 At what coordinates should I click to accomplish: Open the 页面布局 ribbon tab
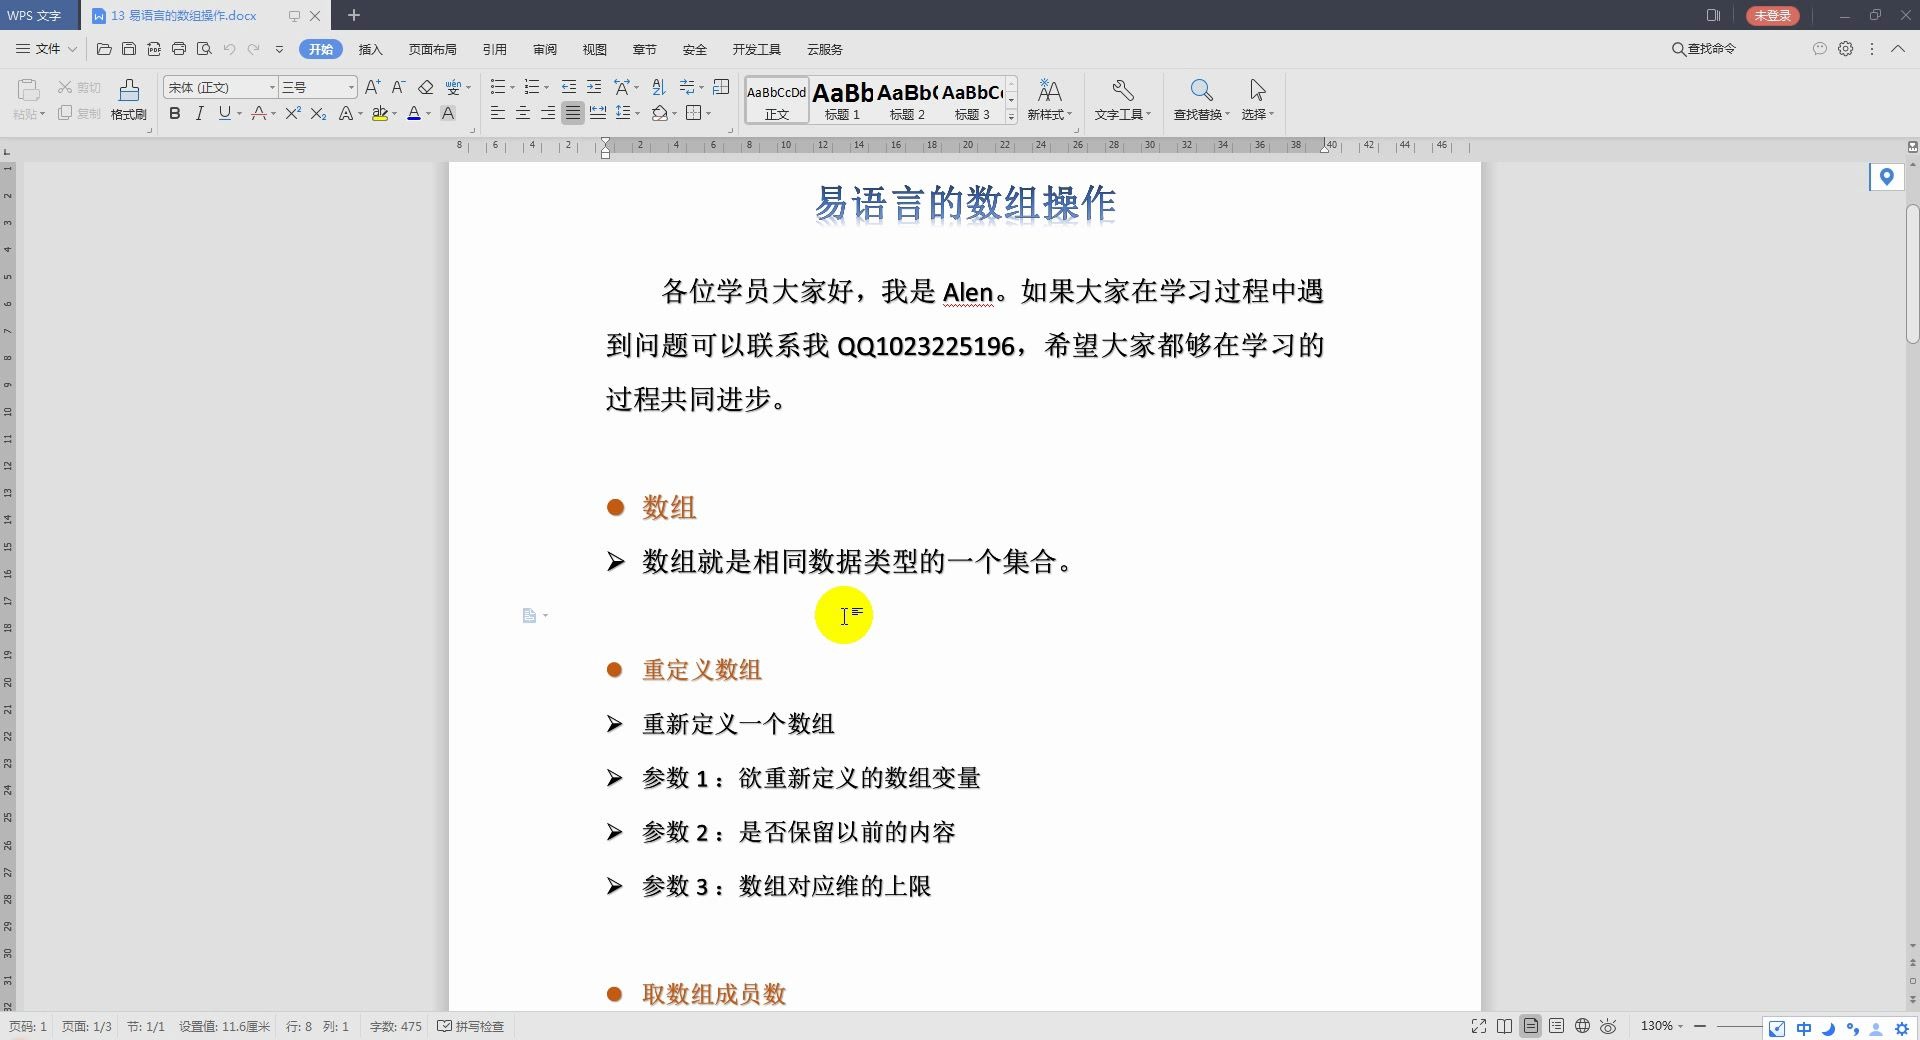pyautogui.click(x=433, y=49)
